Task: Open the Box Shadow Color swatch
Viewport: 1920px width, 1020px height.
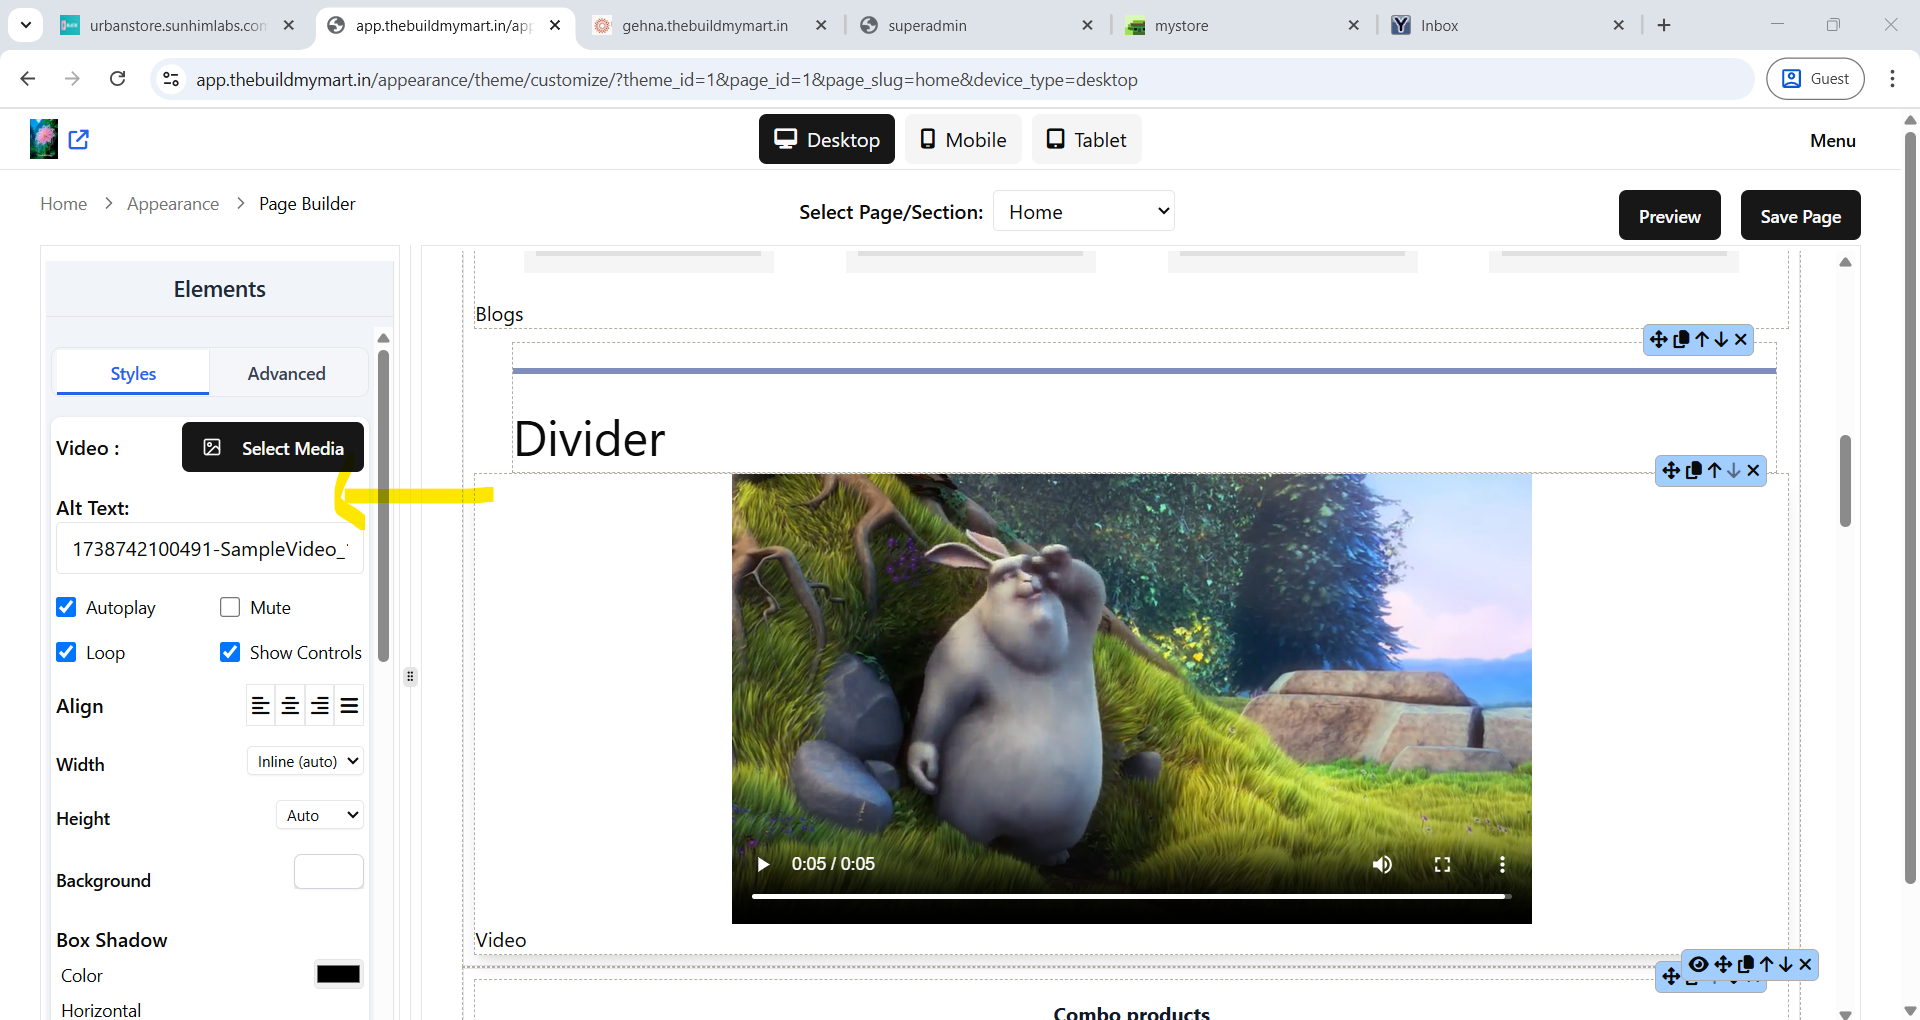Action: 338,974
